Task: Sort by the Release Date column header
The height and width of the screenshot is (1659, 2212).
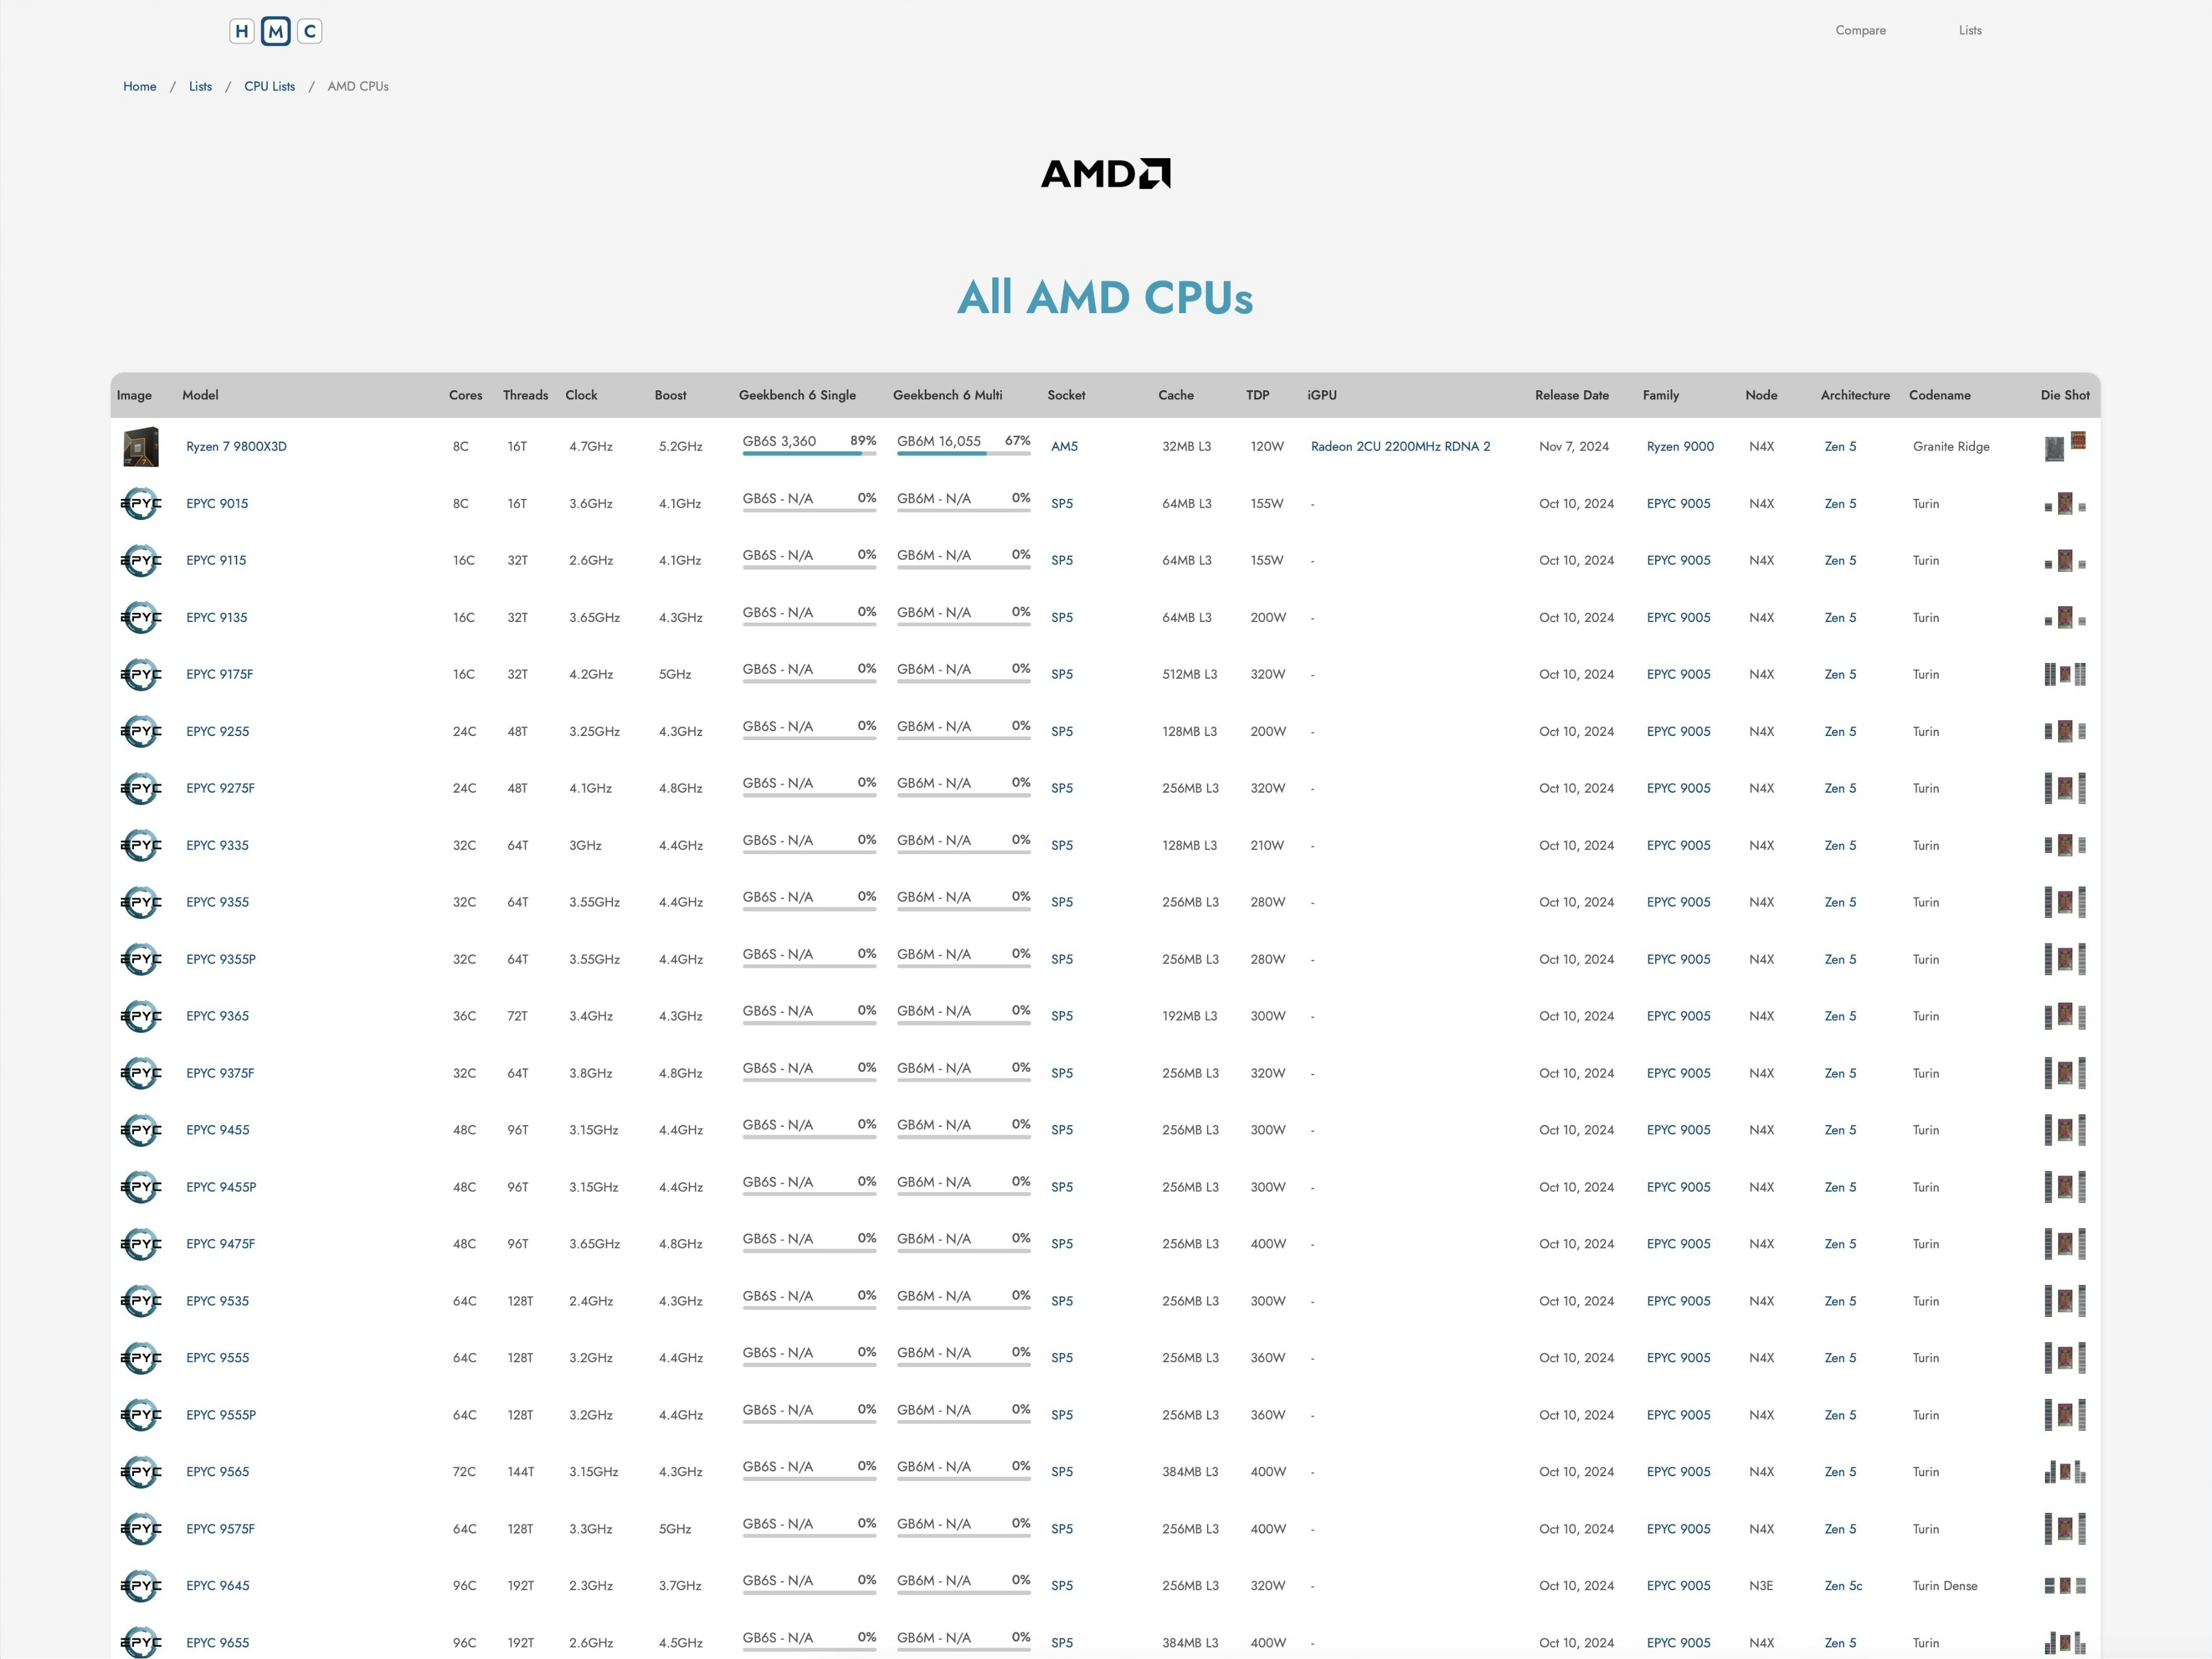Action: pos(1571,395)
